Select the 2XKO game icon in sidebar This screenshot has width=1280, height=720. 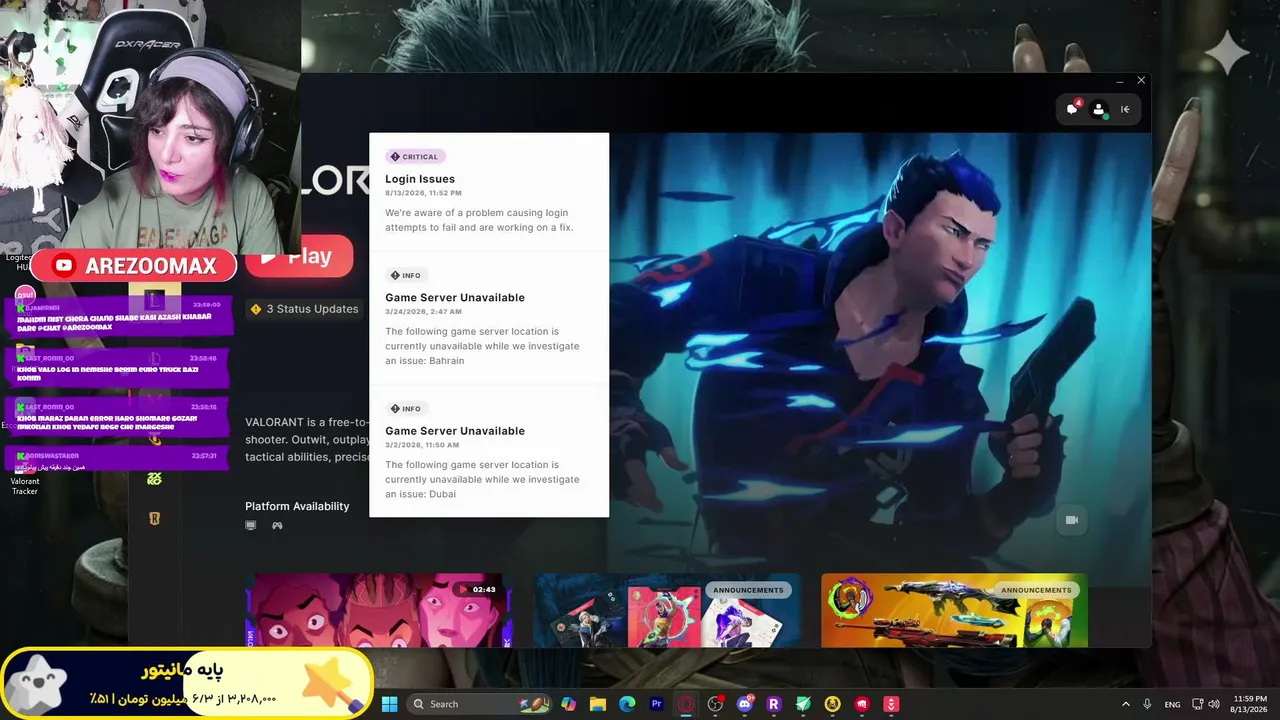[154, 479]
